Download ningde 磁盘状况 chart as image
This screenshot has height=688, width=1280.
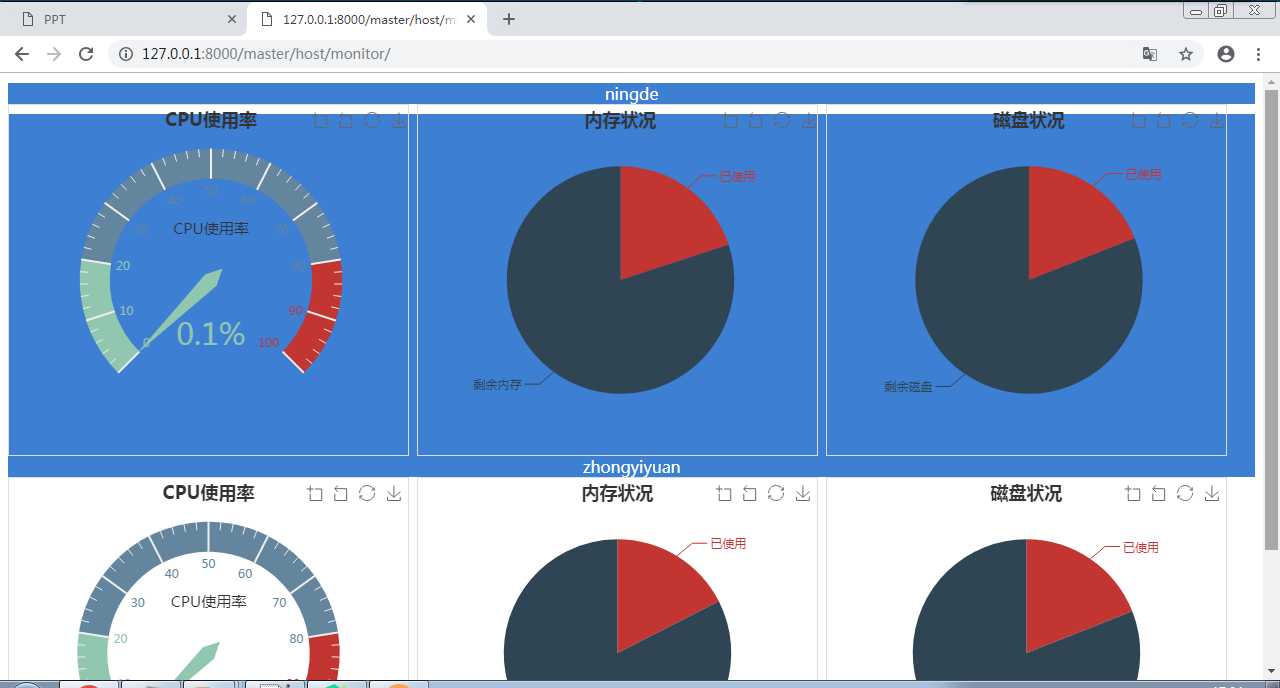(1217, 120)
